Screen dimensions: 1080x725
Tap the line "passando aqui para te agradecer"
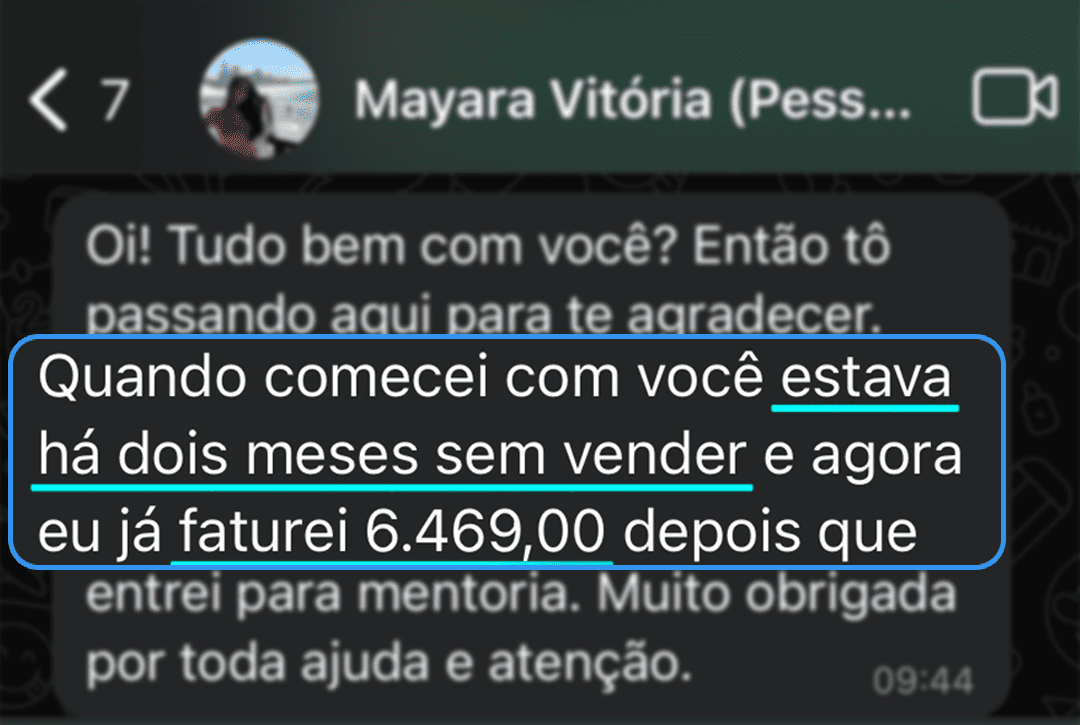(484, 315)
